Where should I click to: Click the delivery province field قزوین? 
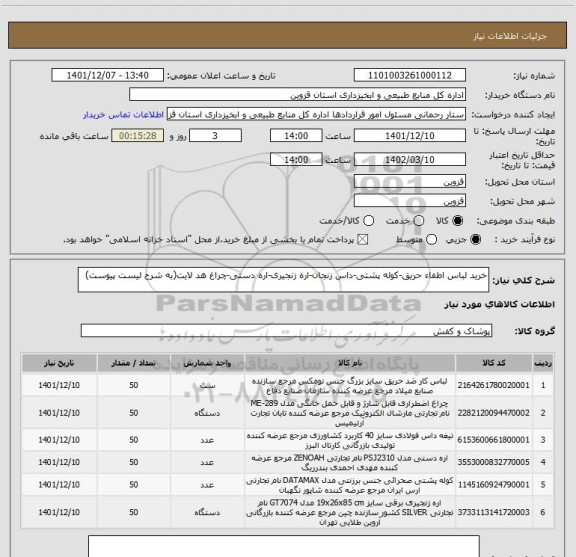click(x=410, y=182)
